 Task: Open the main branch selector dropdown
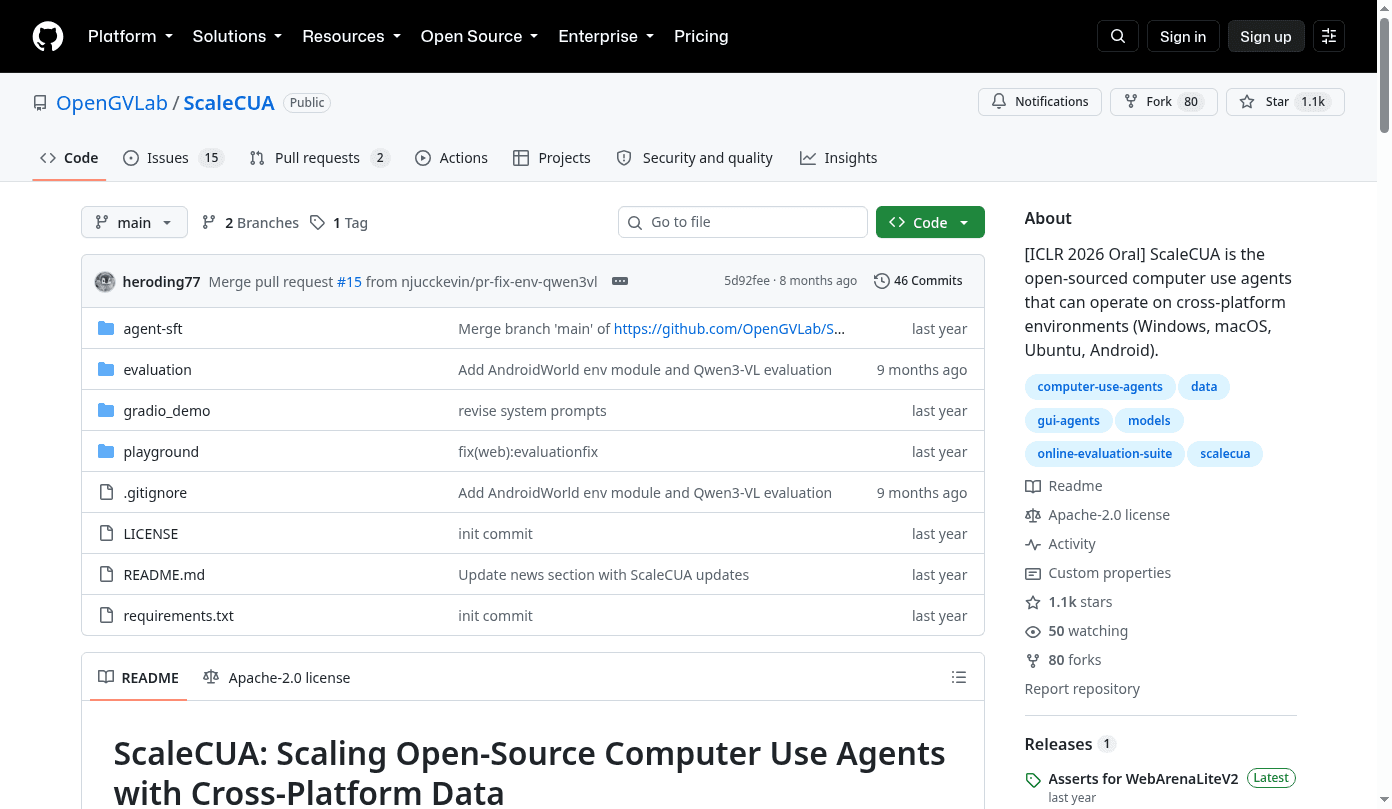coord(134,222)
